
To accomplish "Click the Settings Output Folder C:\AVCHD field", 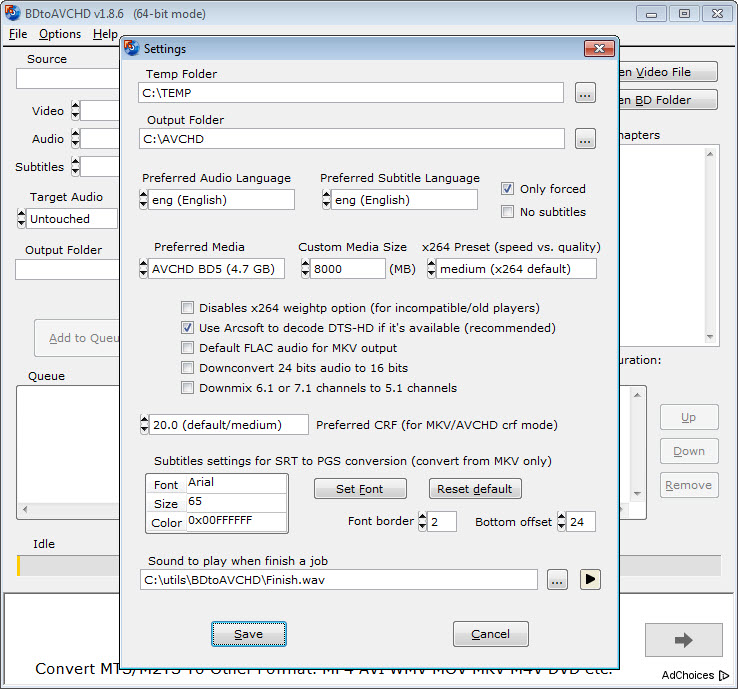I will click(x=352, y=139).
